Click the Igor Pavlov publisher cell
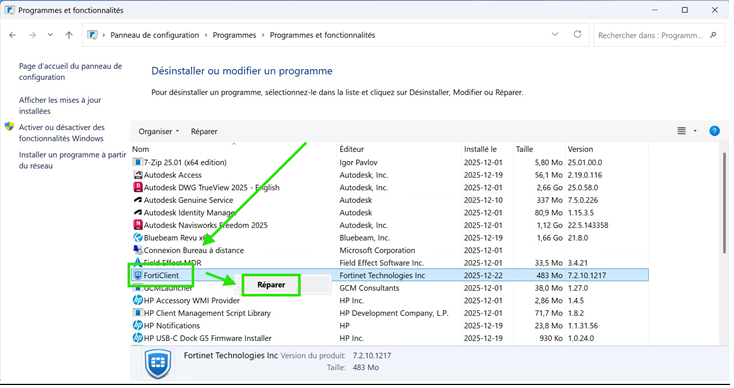The height and width of the screenshot is (388, 734). click(x=359, y=162)
